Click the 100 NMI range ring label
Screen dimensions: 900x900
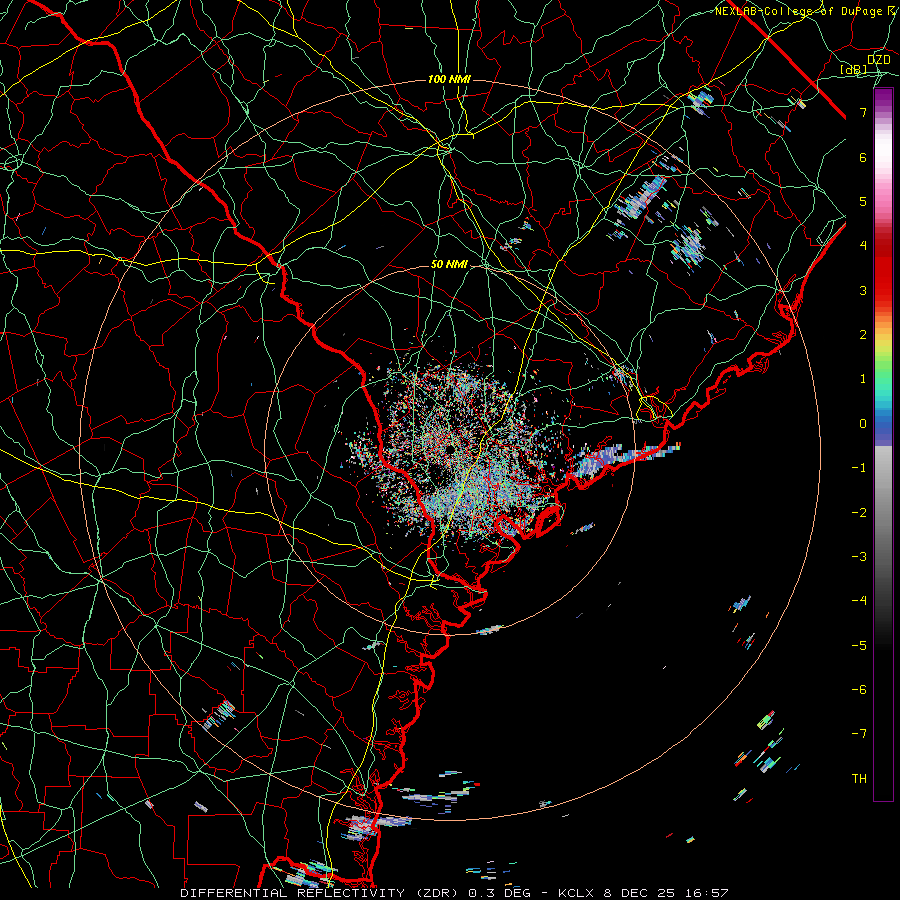click(x=449, y=79)
